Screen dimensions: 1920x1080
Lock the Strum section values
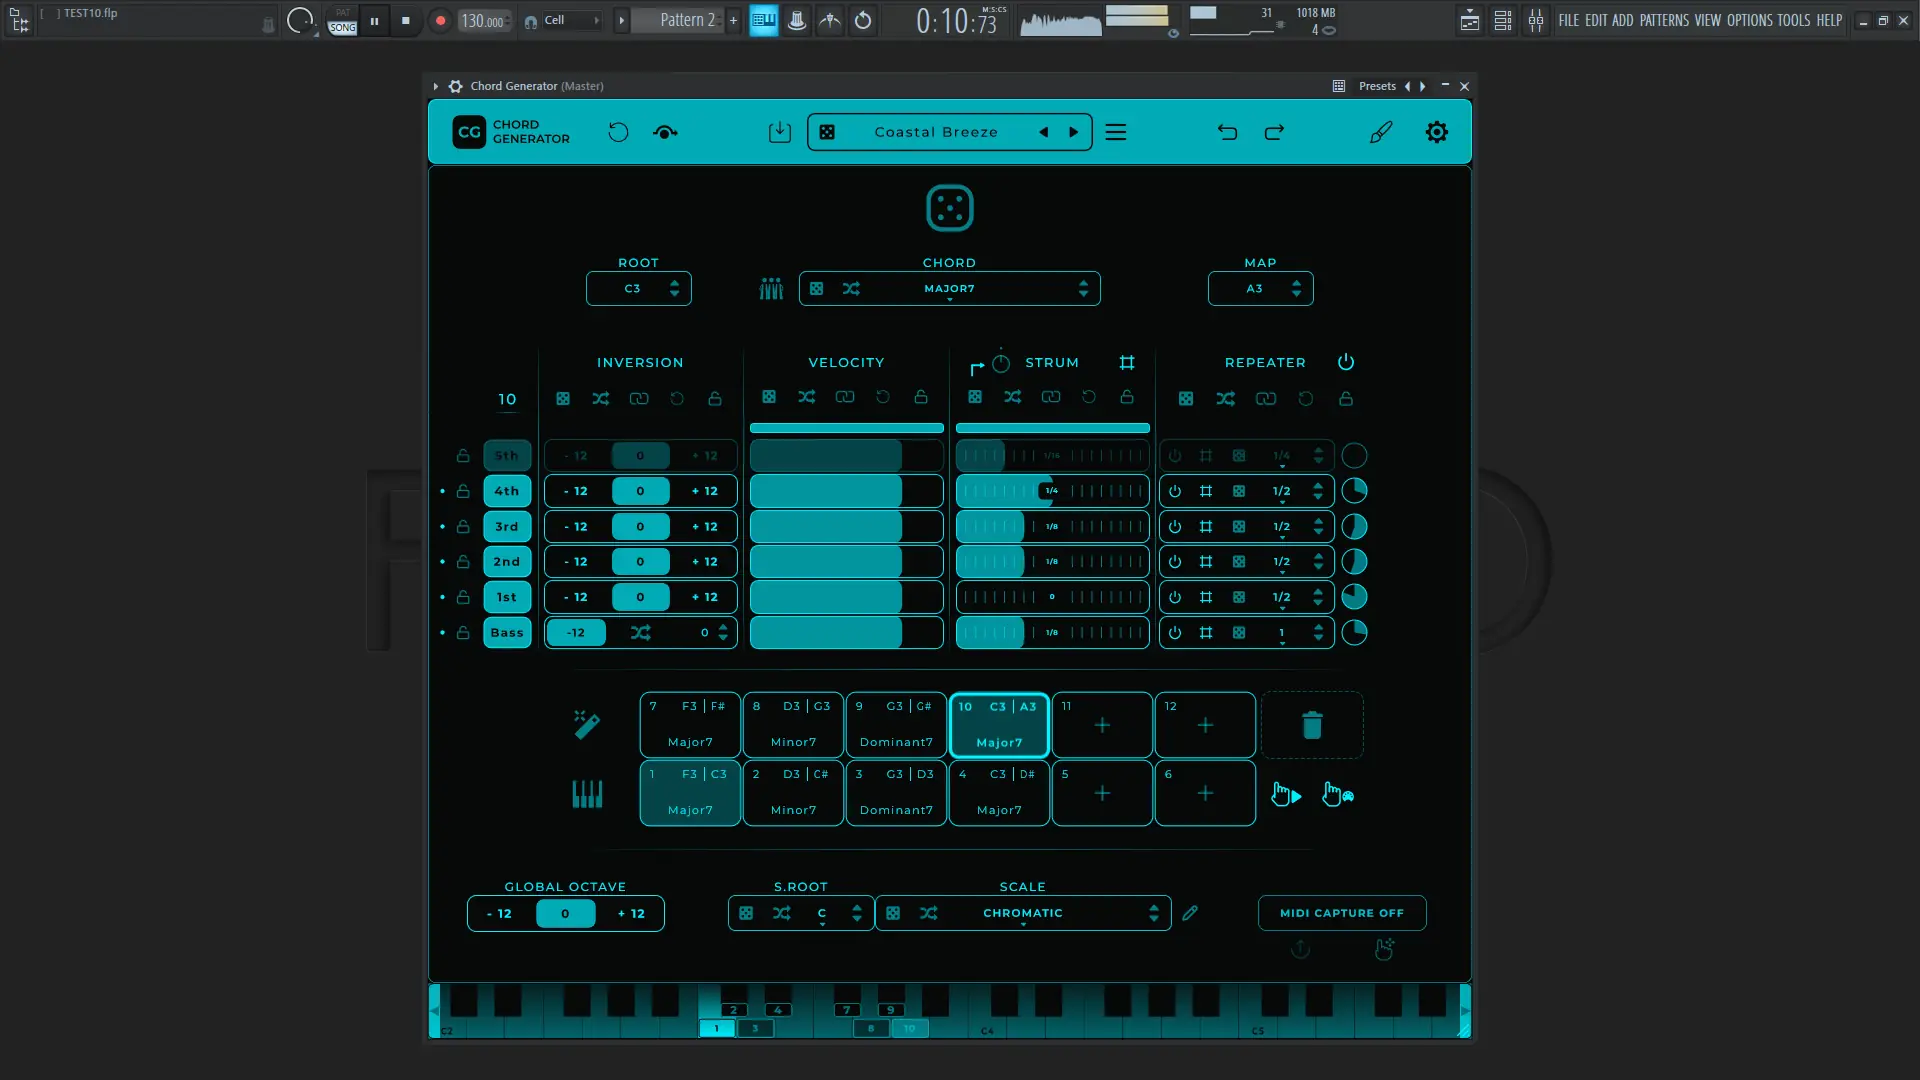coord(1127,397)
